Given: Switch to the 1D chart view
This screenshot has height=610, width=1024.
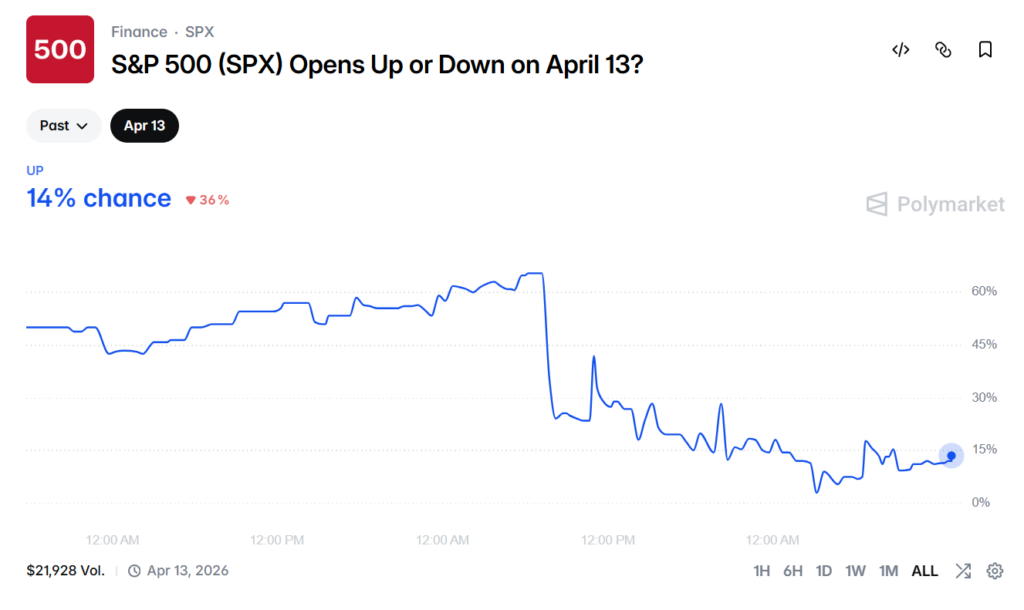Looking at the screenshot, I should [824, 570].
